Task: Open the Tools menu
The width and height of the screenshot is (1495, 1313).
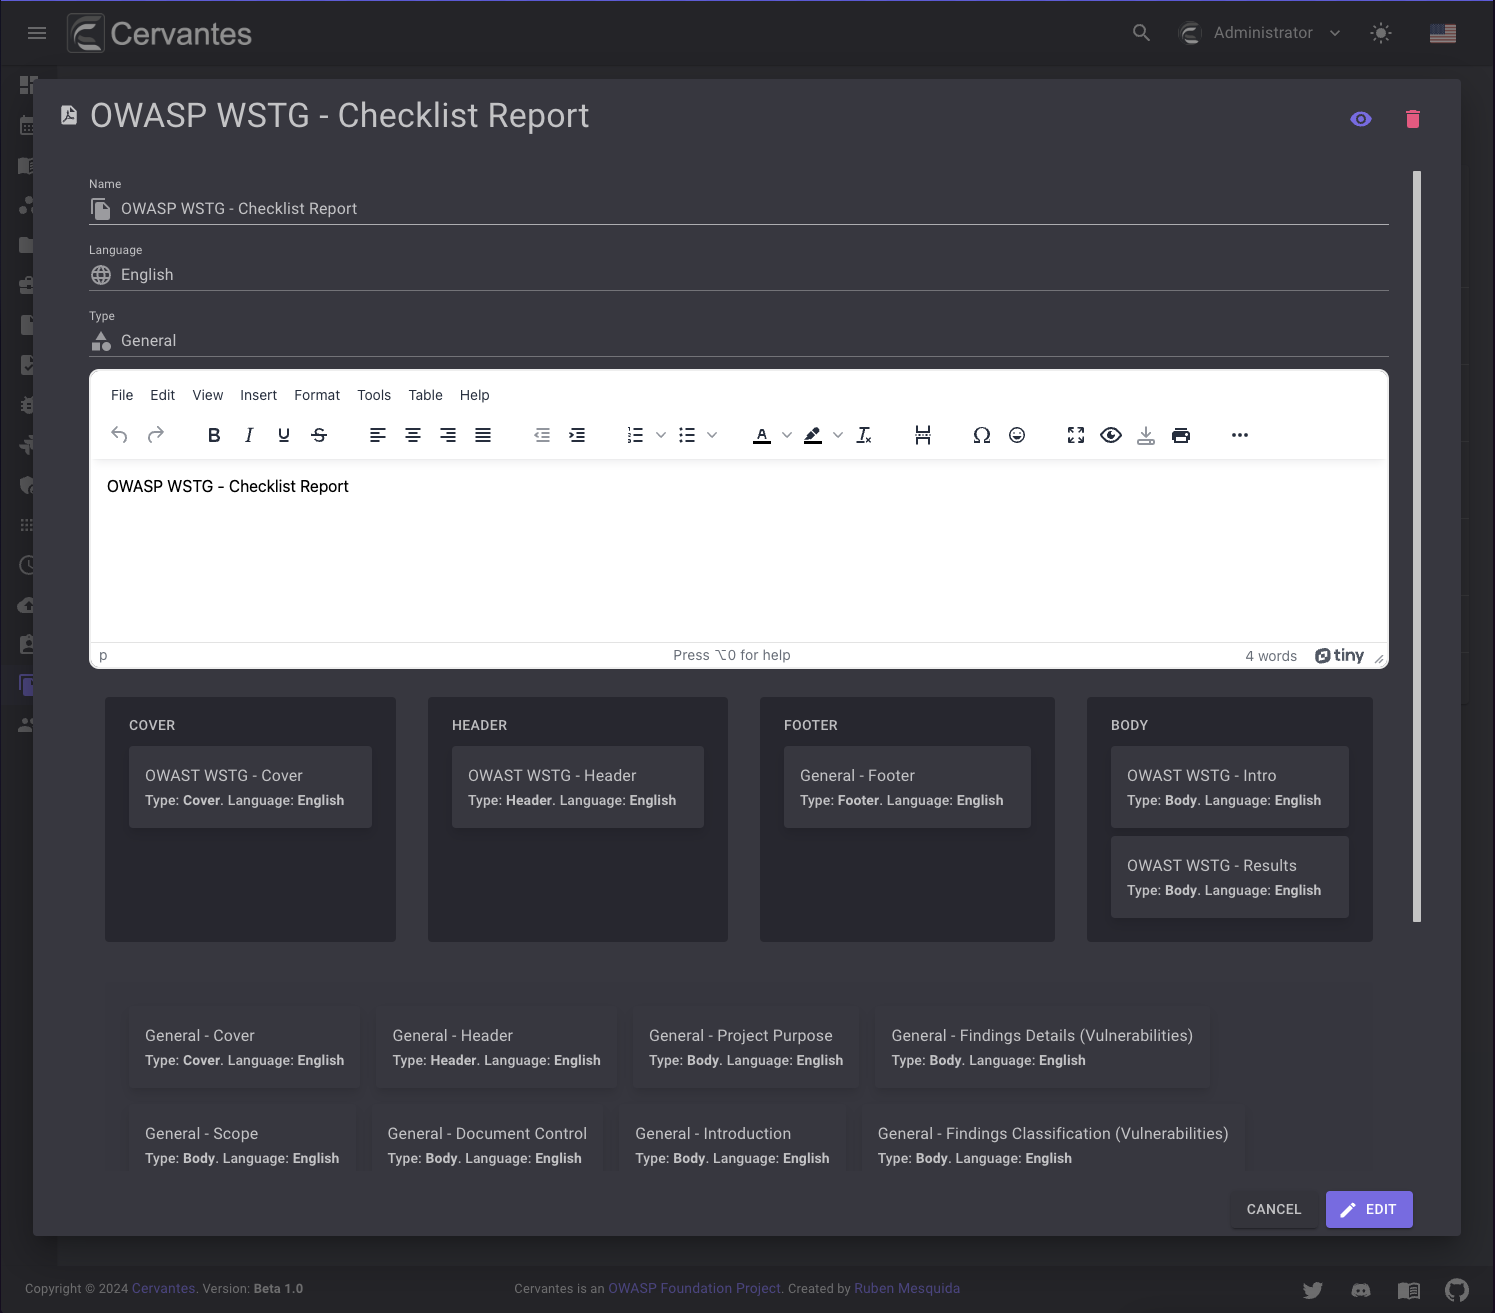Action: click(x=374, y=395)
